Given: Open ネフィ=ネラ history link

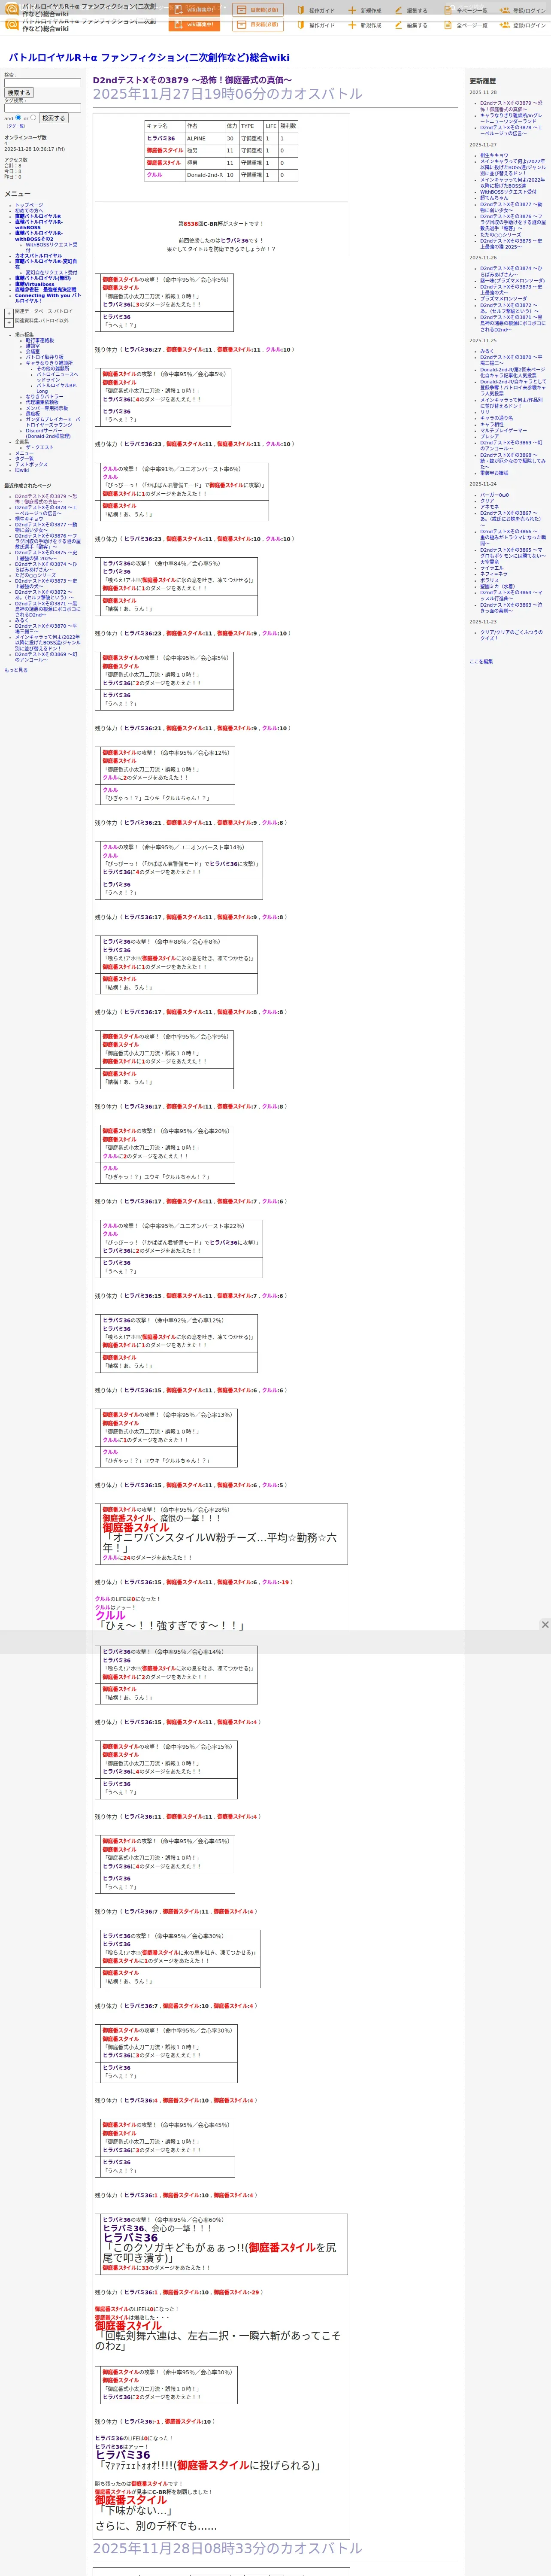Looking at the screenshot, I should click(x=493, y=575).
